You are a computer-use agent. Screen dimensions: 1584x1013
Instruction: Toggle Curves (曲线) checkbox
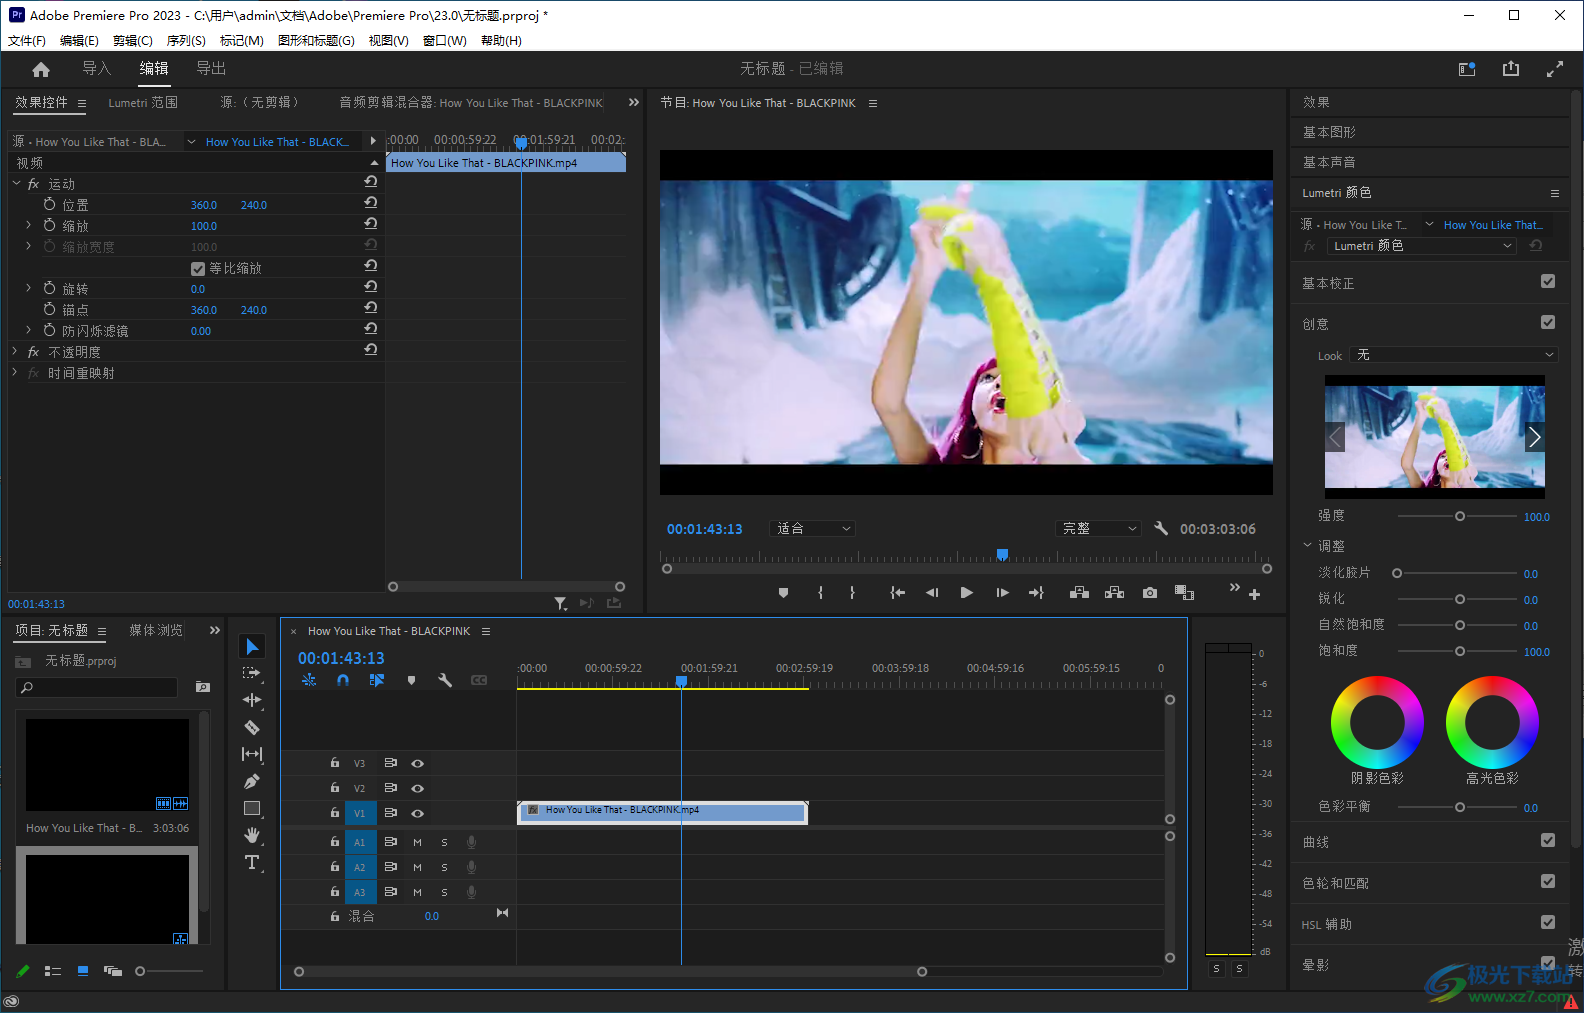pos(1548,840)
